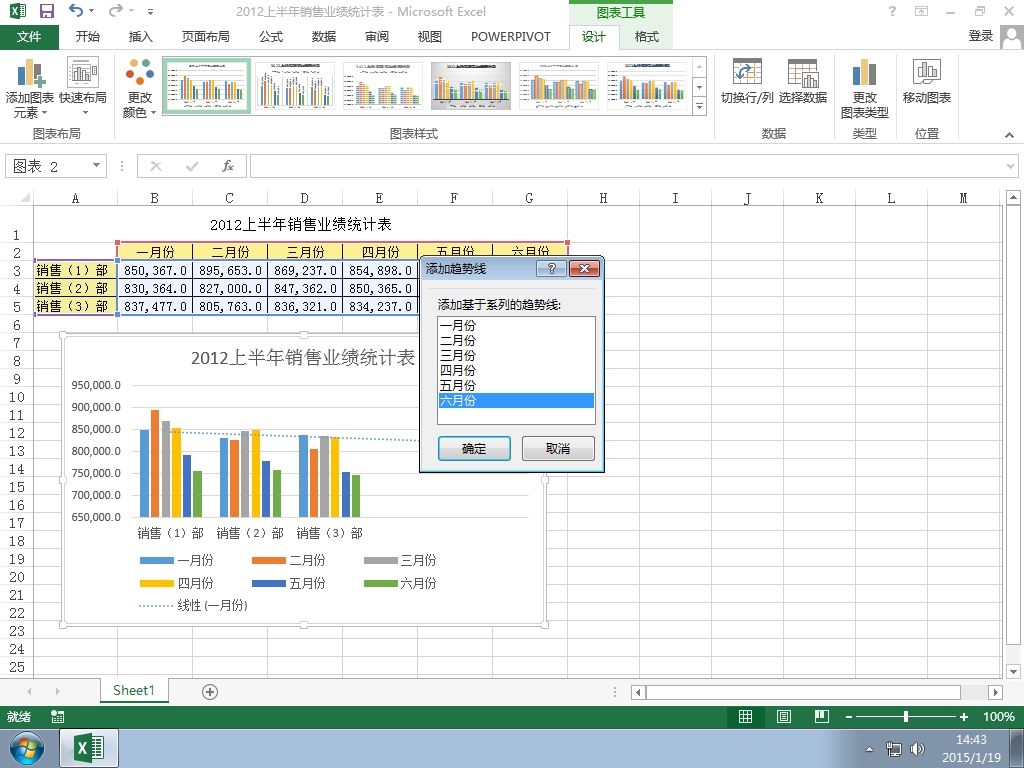Switch to Page Layout view button
This screenshot has width=1024, height=768.
784,716
